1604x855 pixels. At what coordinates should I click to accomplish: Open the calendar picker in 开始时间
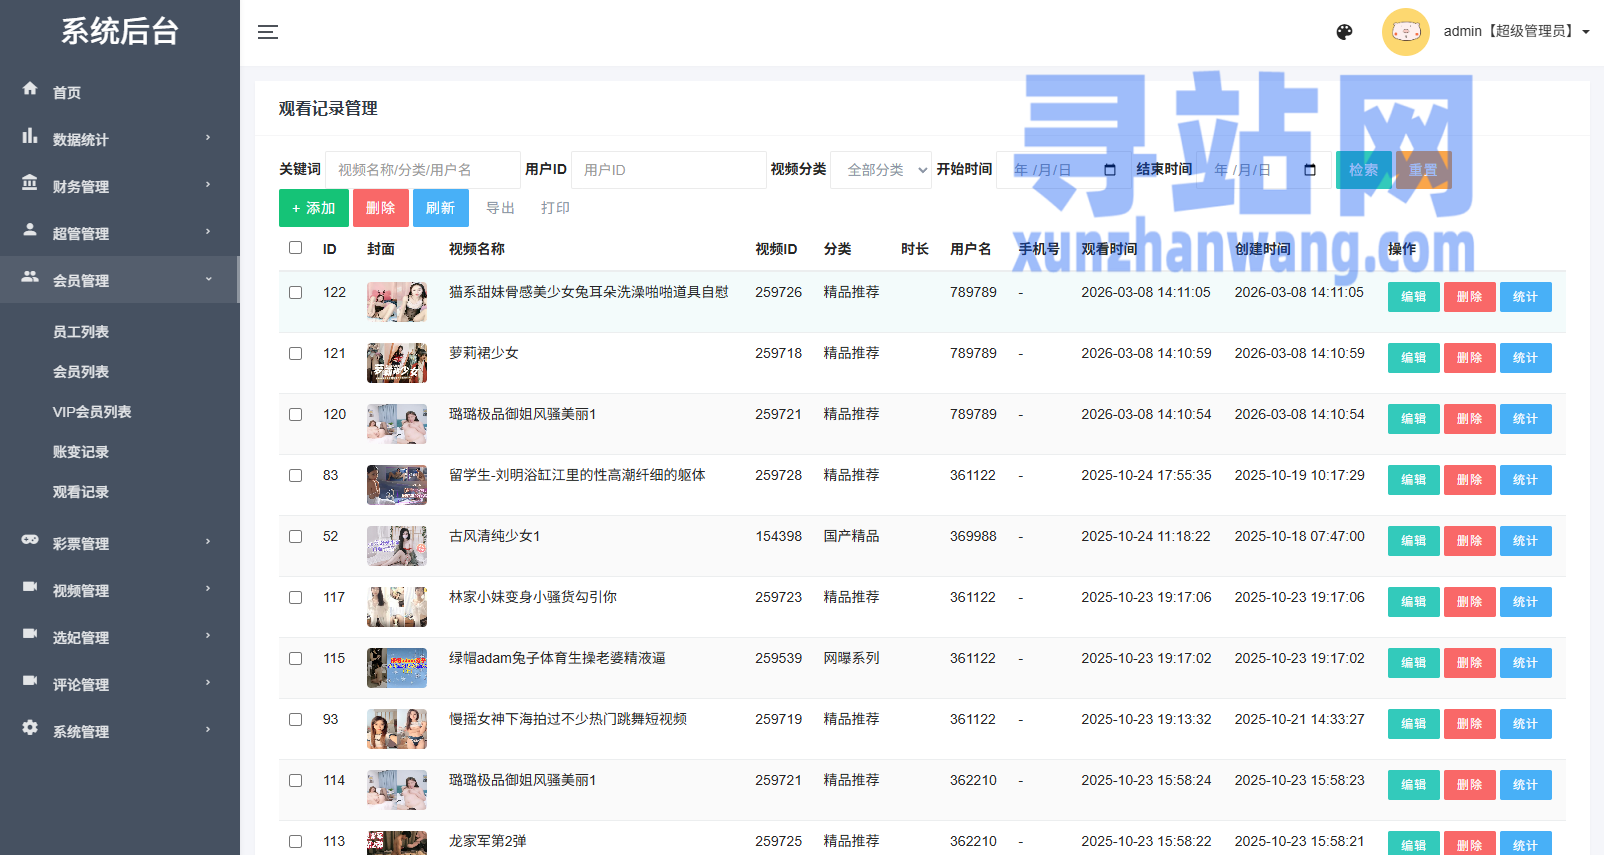[x=1109, y=170]
